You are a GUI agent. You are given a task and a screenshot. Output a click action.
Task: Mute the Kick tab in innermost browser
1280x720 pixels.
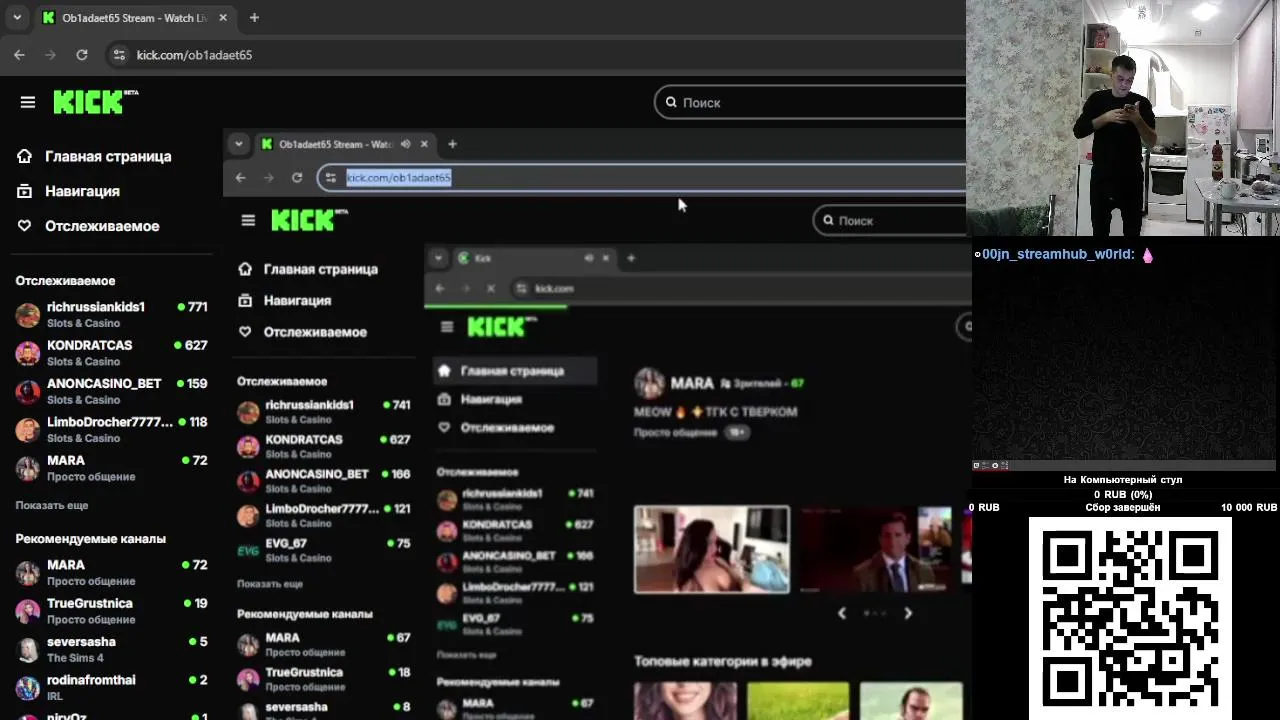[x=589, y=258]
